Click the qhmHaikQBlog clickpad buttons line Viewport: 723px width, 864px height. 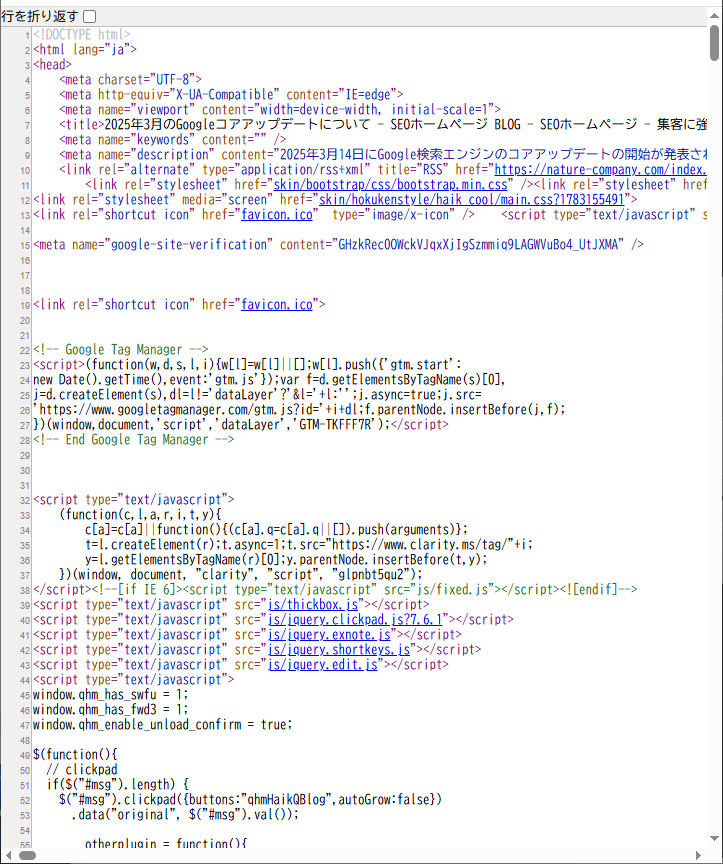pyautogui.click(x=251, y=799)
